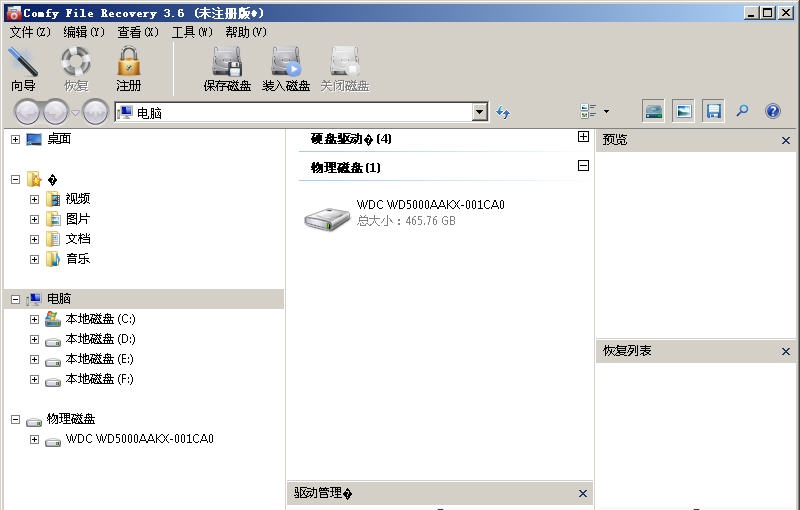Collapse the starred favorites tree node

tap(15, 180)
